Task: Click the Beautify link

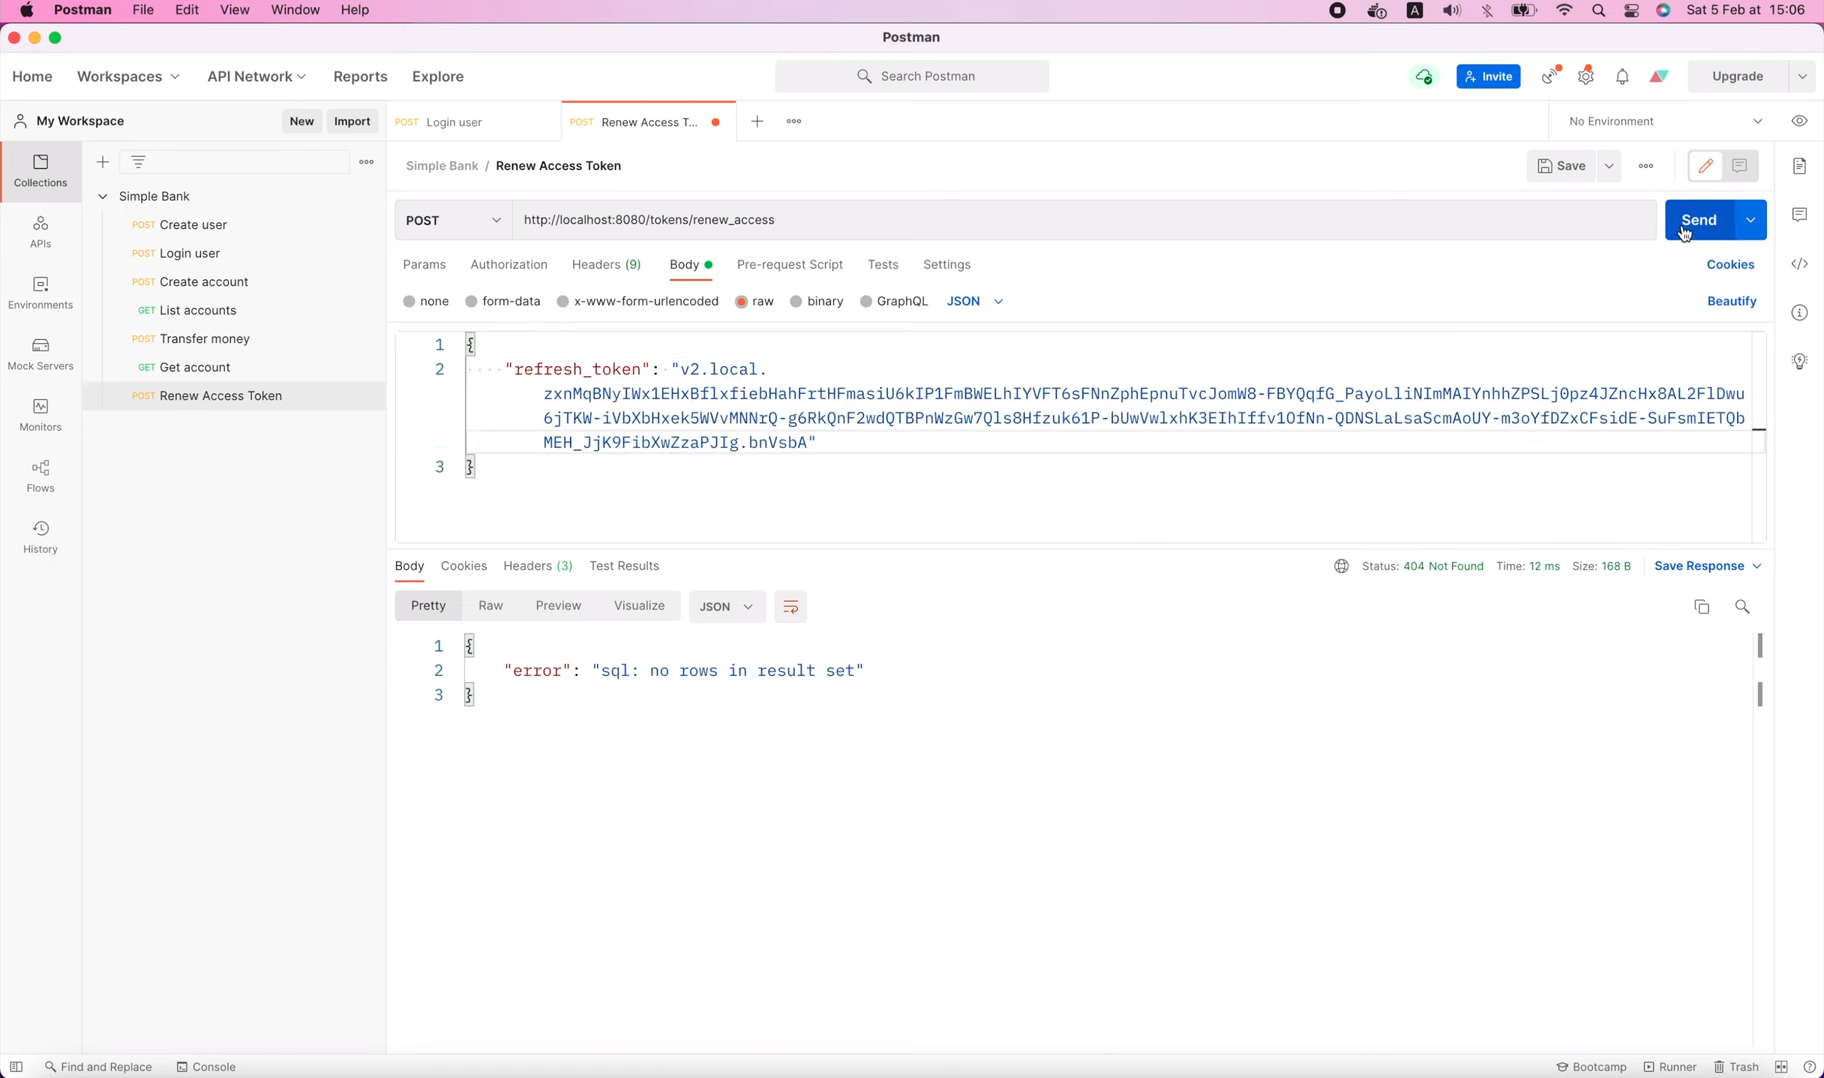Action: point(1732,301)
